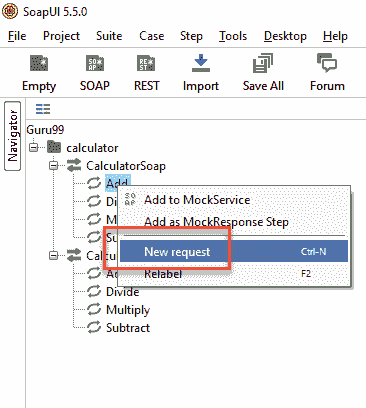Viewport: 366px width, 408px height.
Task: Click the Import project icon
Action: [201, 63]
